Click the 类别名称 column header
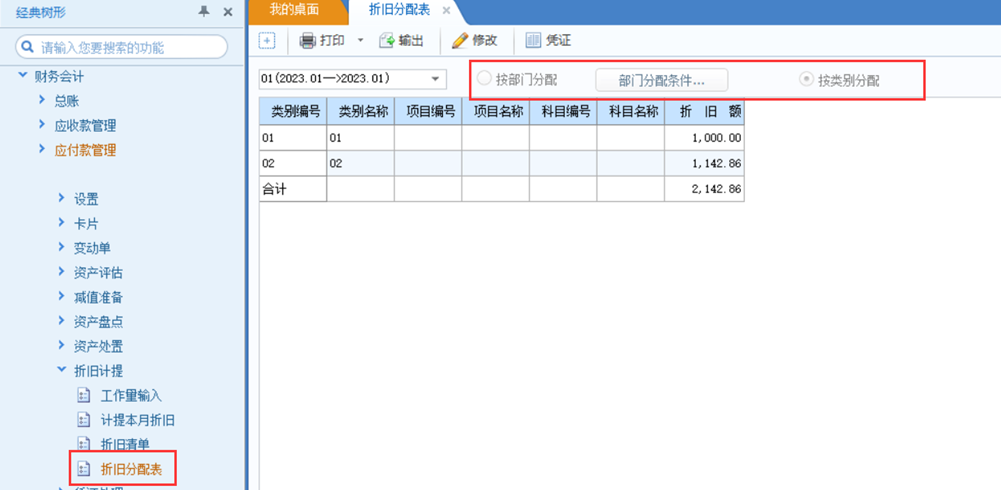The height and width of the screenshot is (490, 1001). click(x=361, y=112)
